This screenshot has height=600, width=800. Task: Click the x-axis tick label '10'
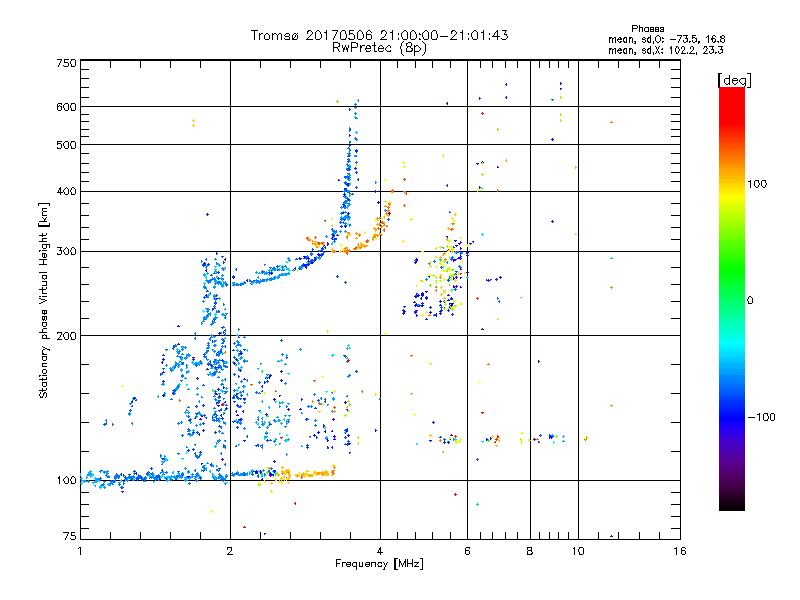point(578,551)
